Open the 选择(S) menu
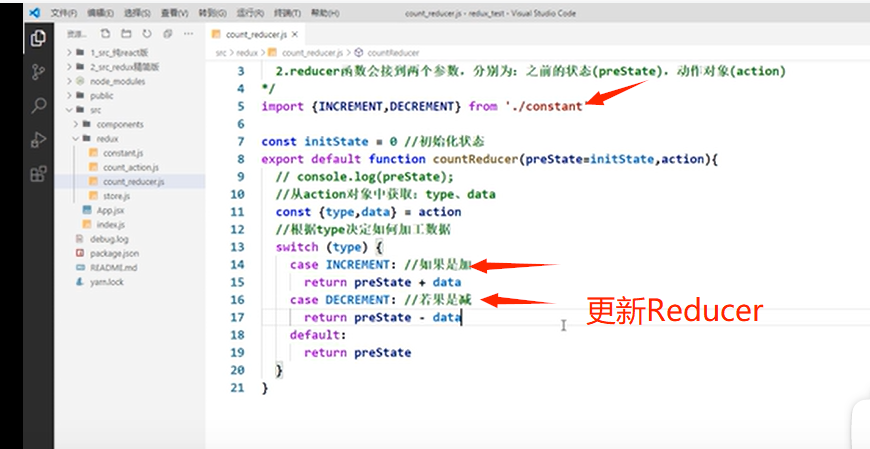This screenshot has width=870, height=449. [137, 13]
